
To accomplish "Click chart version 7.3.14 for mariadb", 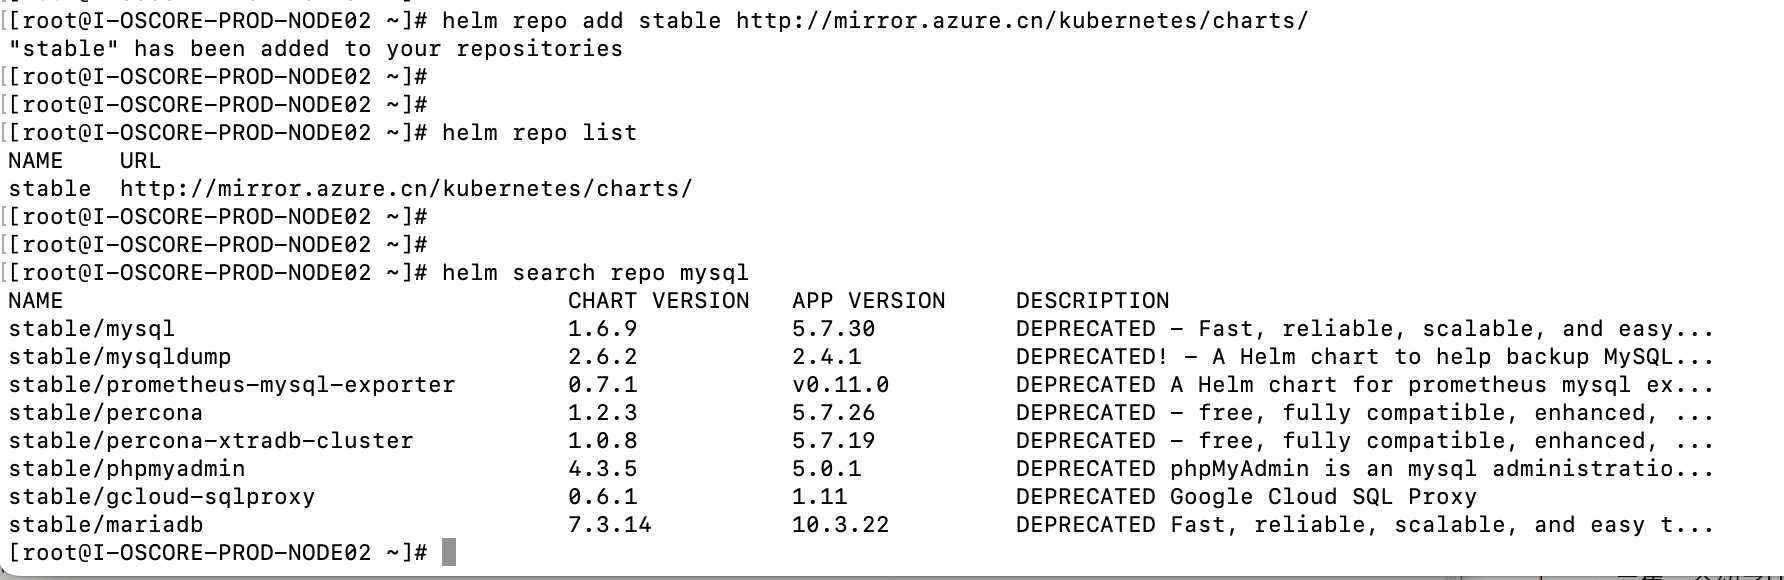I will pyautogui.click(x=609, y=525).
